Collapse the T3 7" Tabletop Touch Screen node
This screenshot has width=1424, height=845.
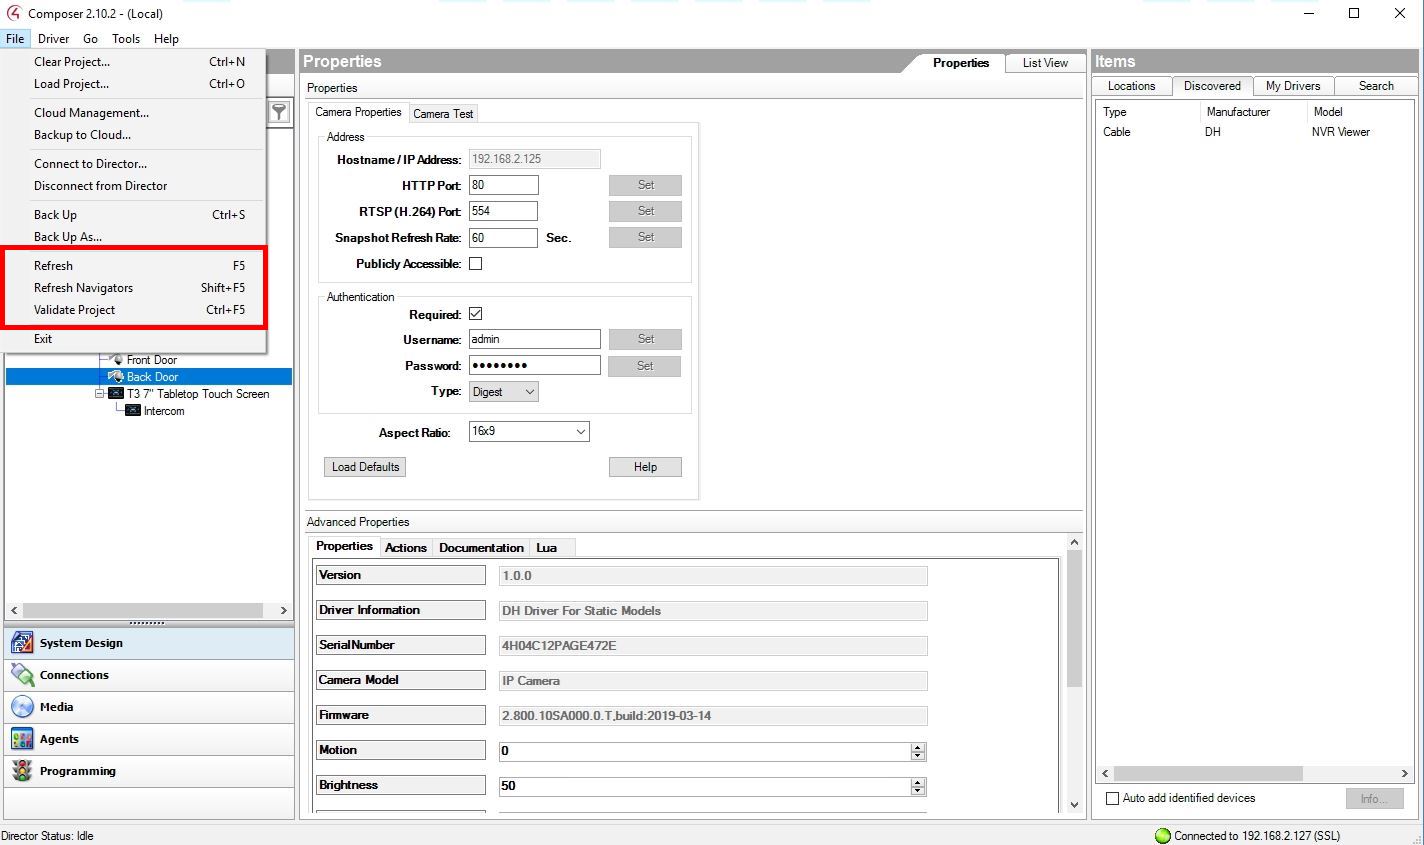point(100,394)
